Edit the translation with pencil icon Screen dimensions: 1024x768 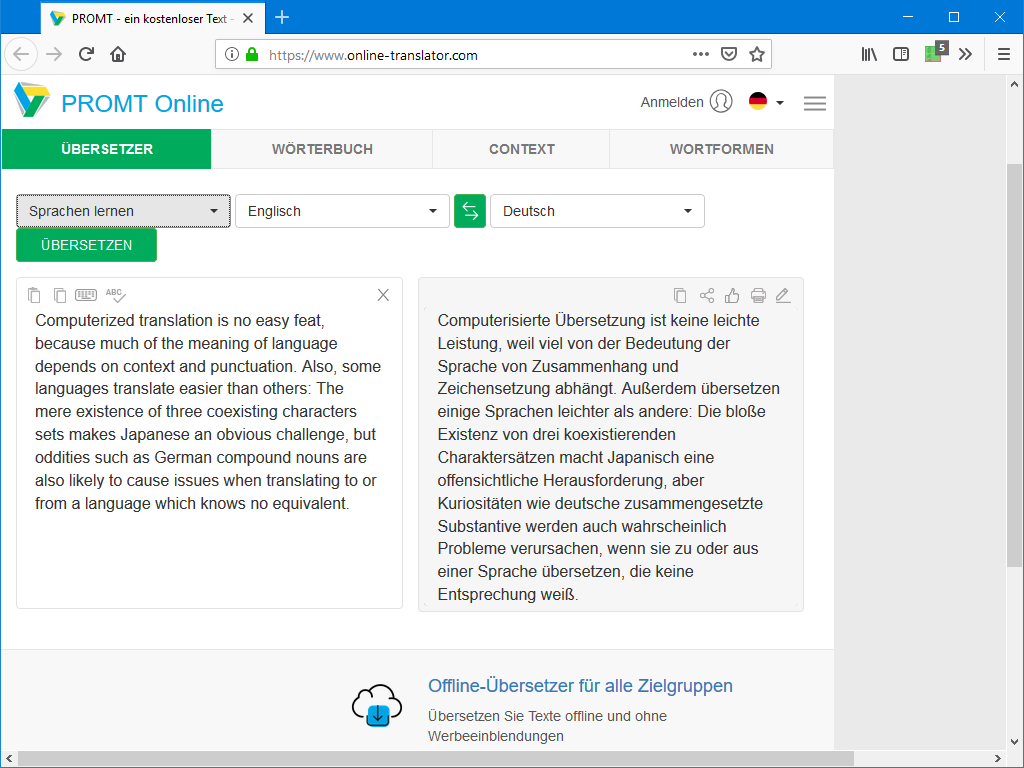pyautogui.click(x=783, y=296)
